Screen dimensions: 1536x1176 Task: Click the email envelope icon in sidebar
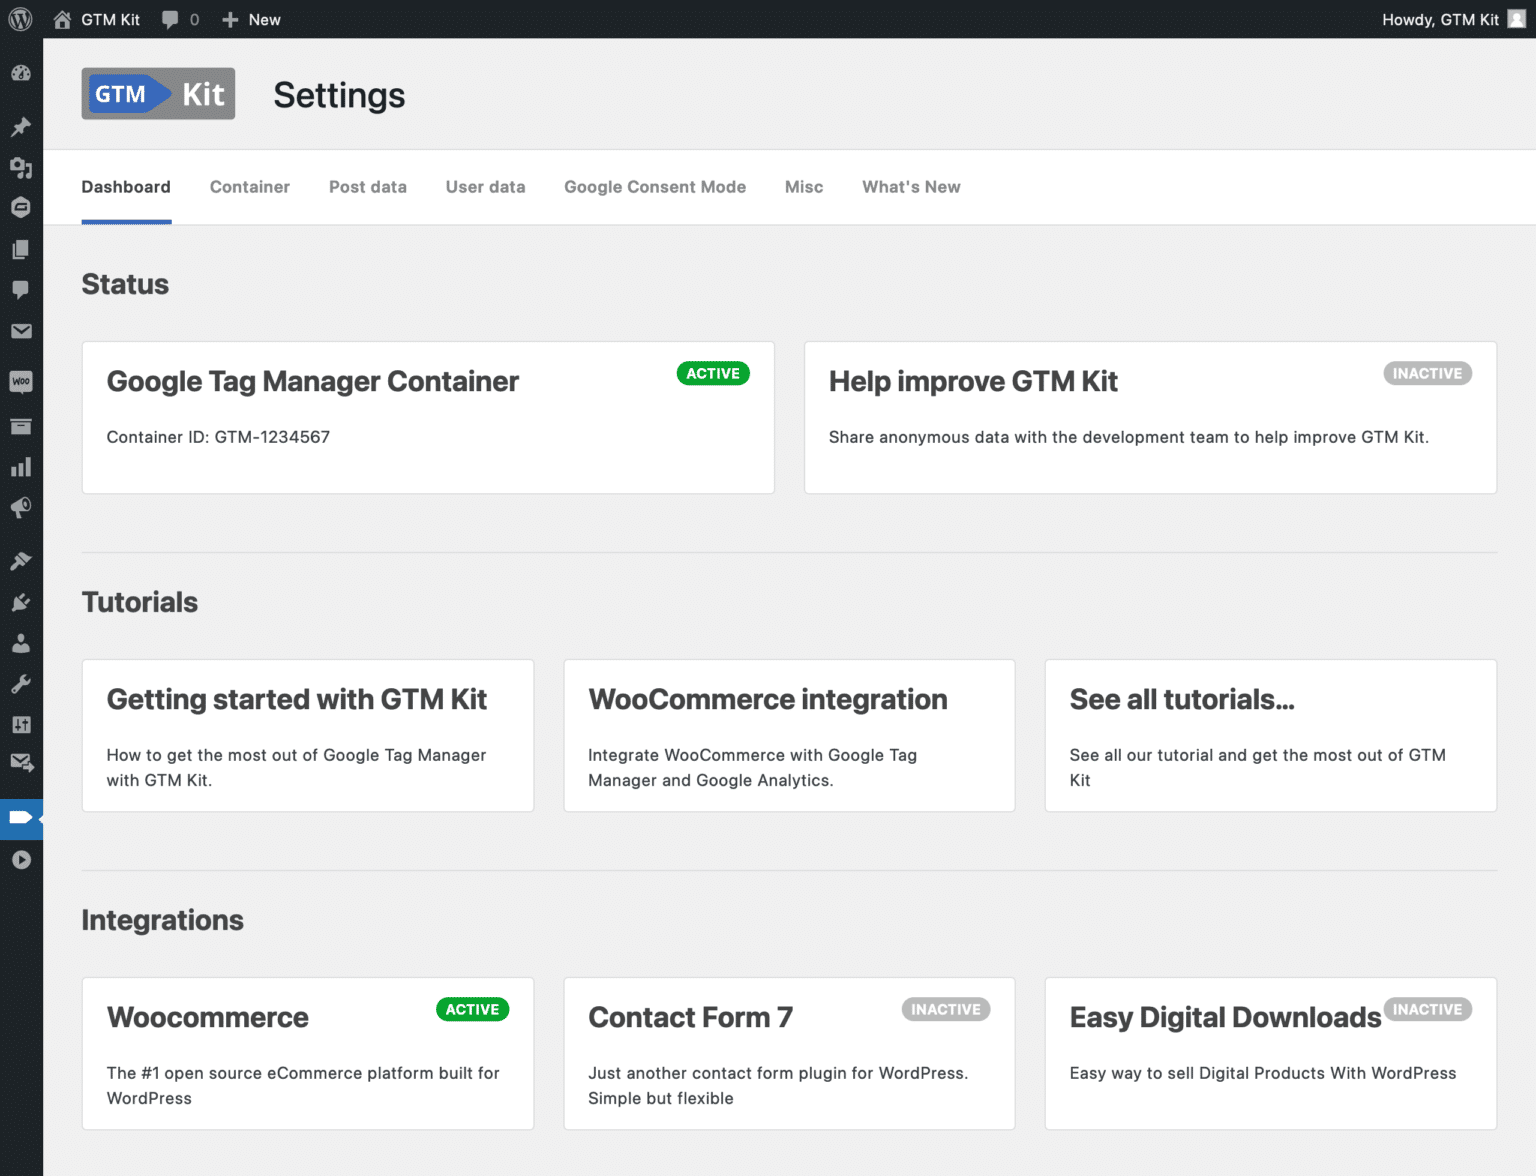(21, 331)
